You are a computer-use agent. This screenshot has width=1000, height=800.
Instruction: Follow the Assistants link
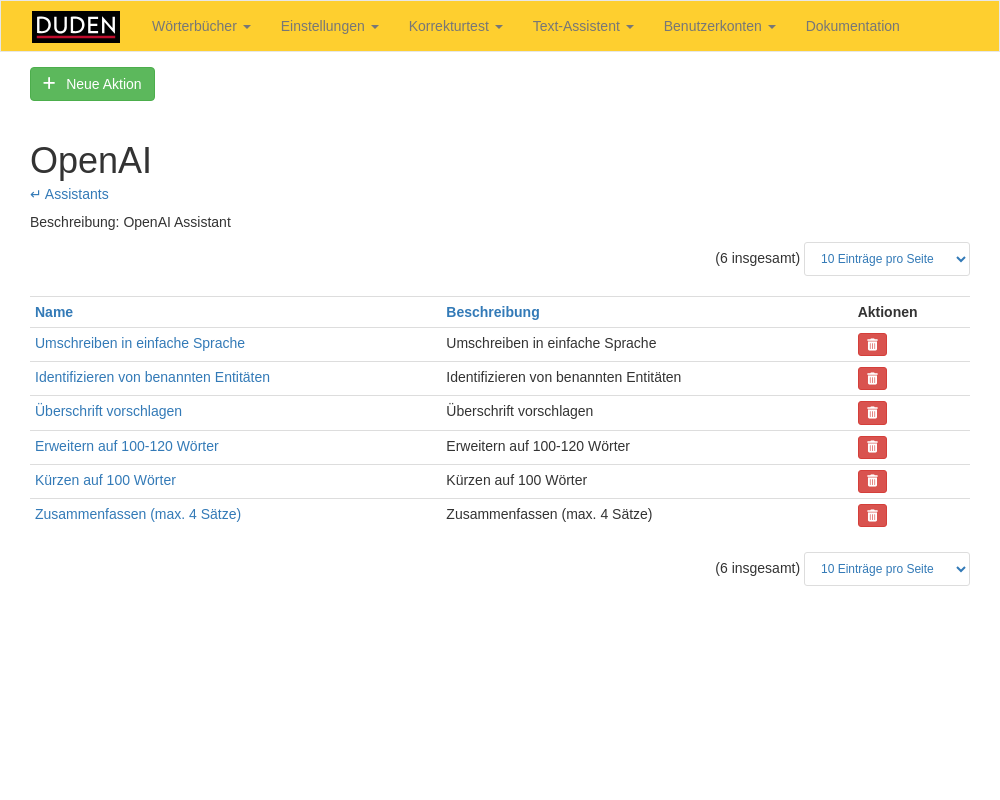(75, 194)
